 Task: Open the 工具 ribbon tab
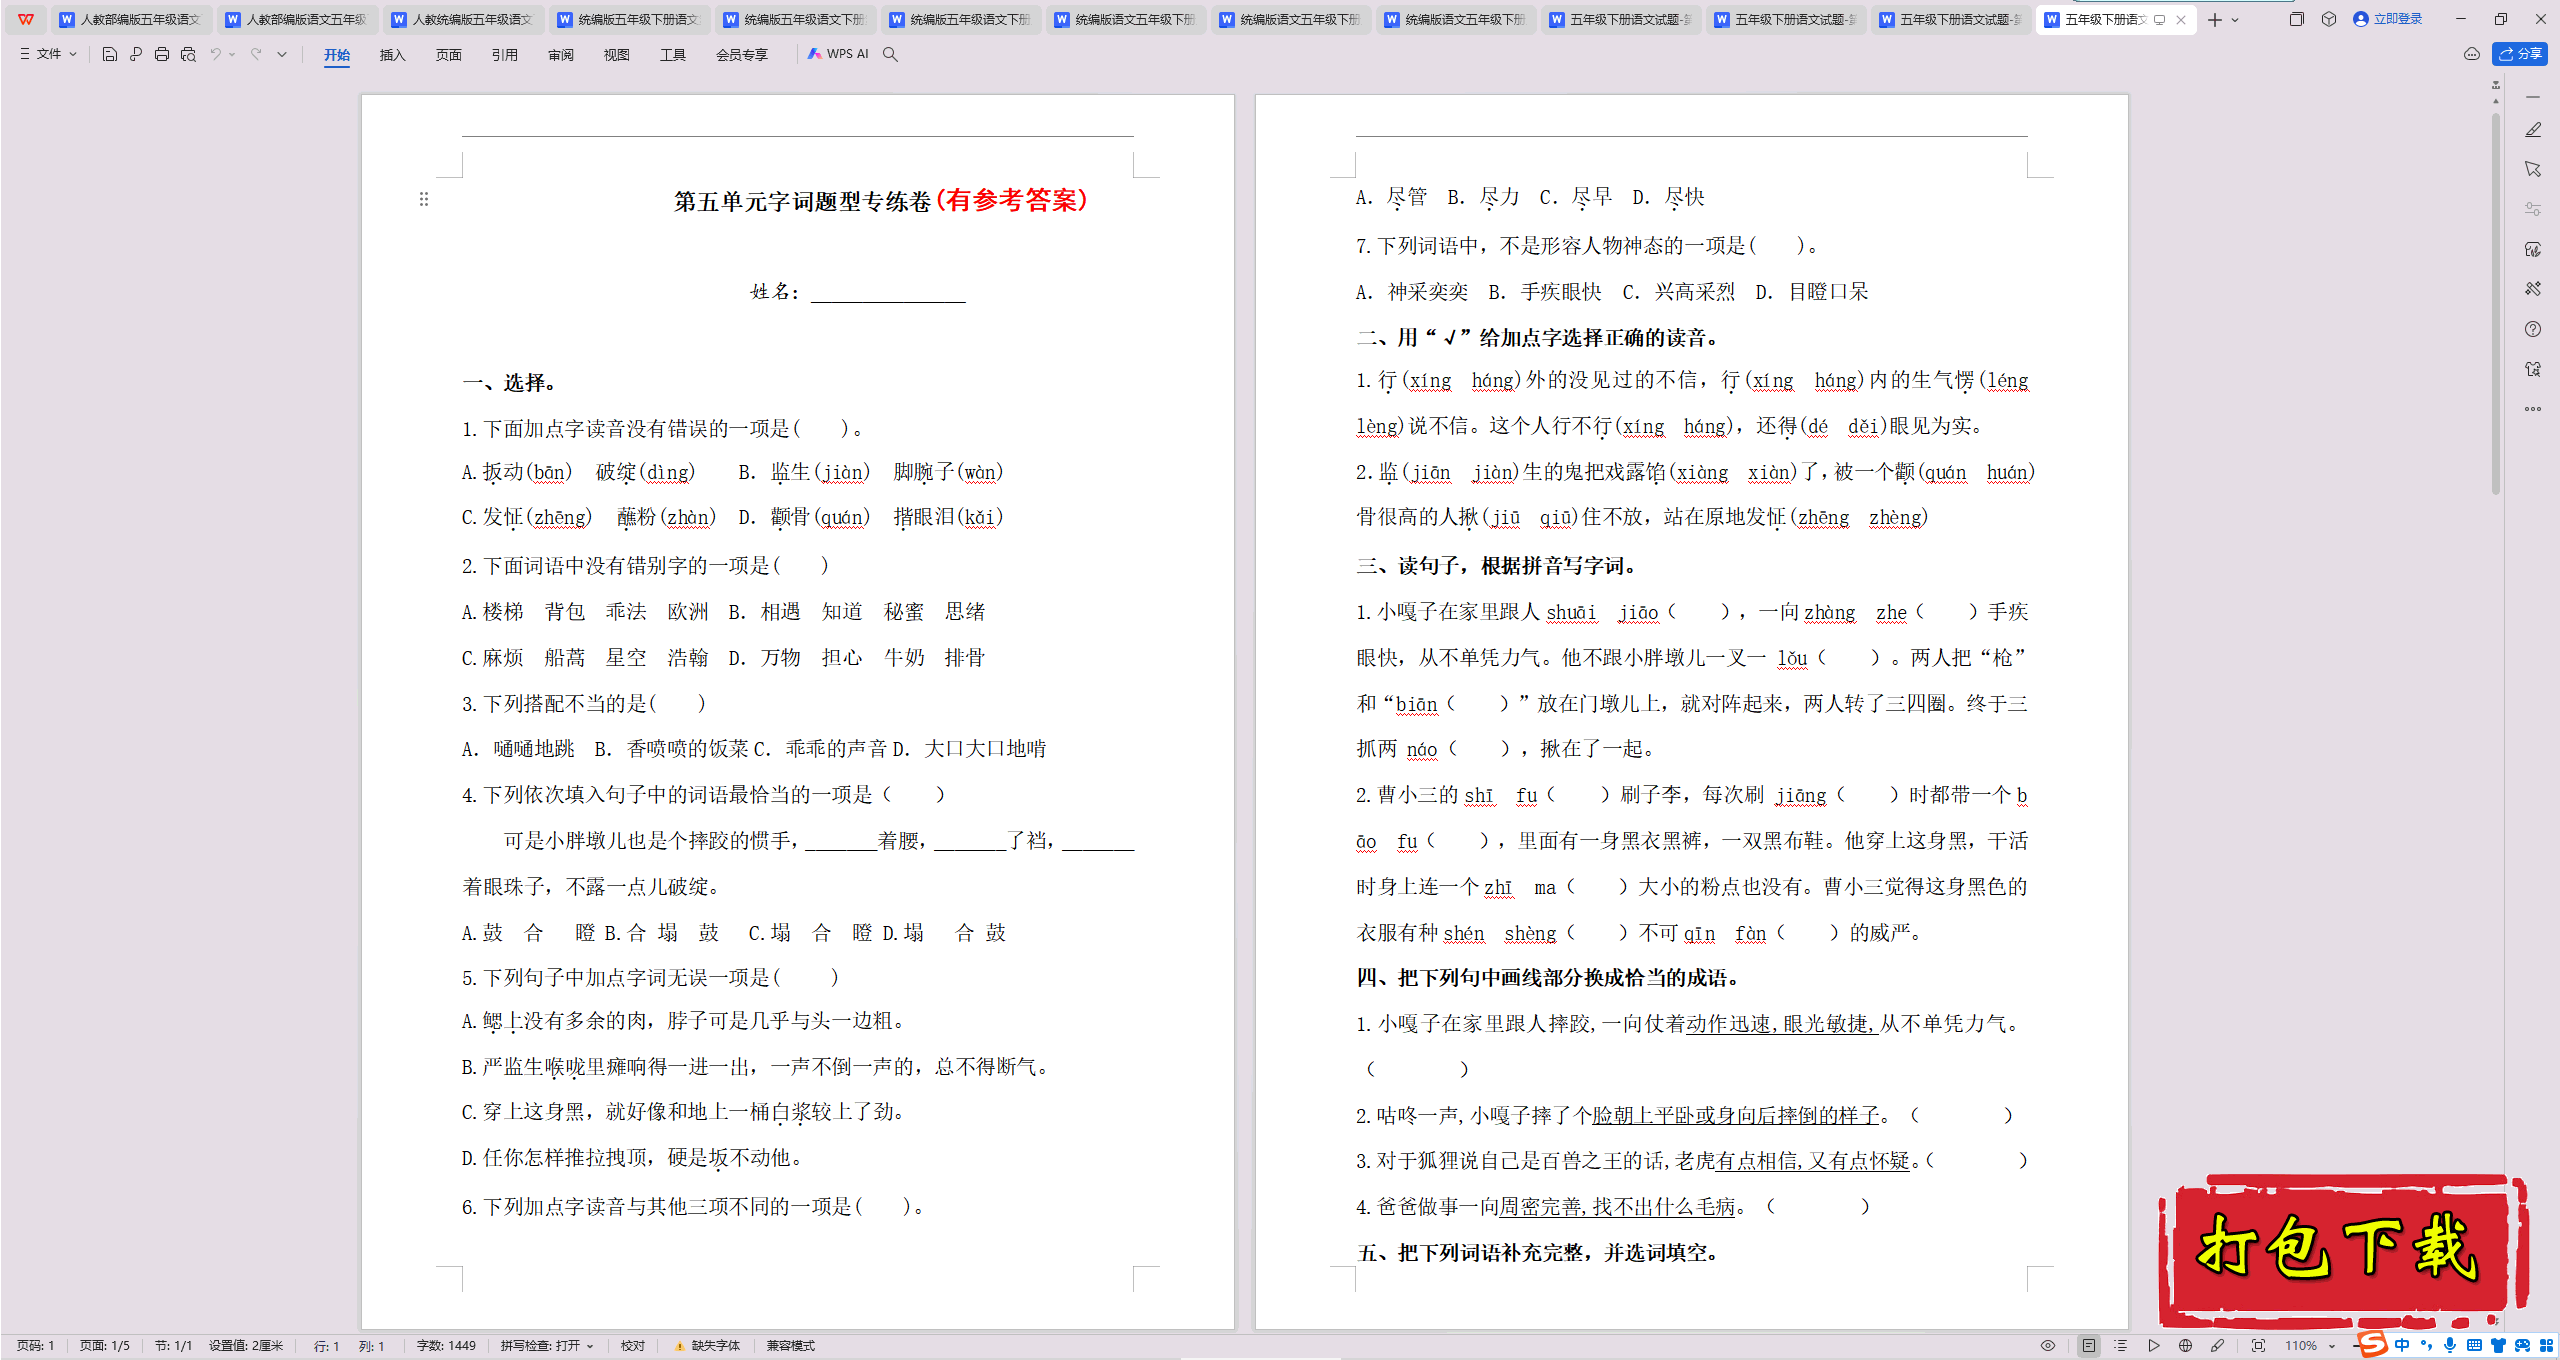(673, 54)
